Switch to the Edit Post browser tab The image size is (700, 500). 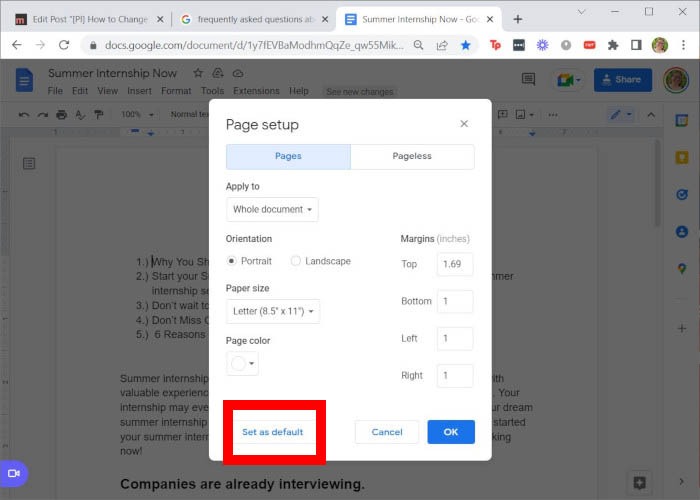pyautogui.click(x=89, y=20)
